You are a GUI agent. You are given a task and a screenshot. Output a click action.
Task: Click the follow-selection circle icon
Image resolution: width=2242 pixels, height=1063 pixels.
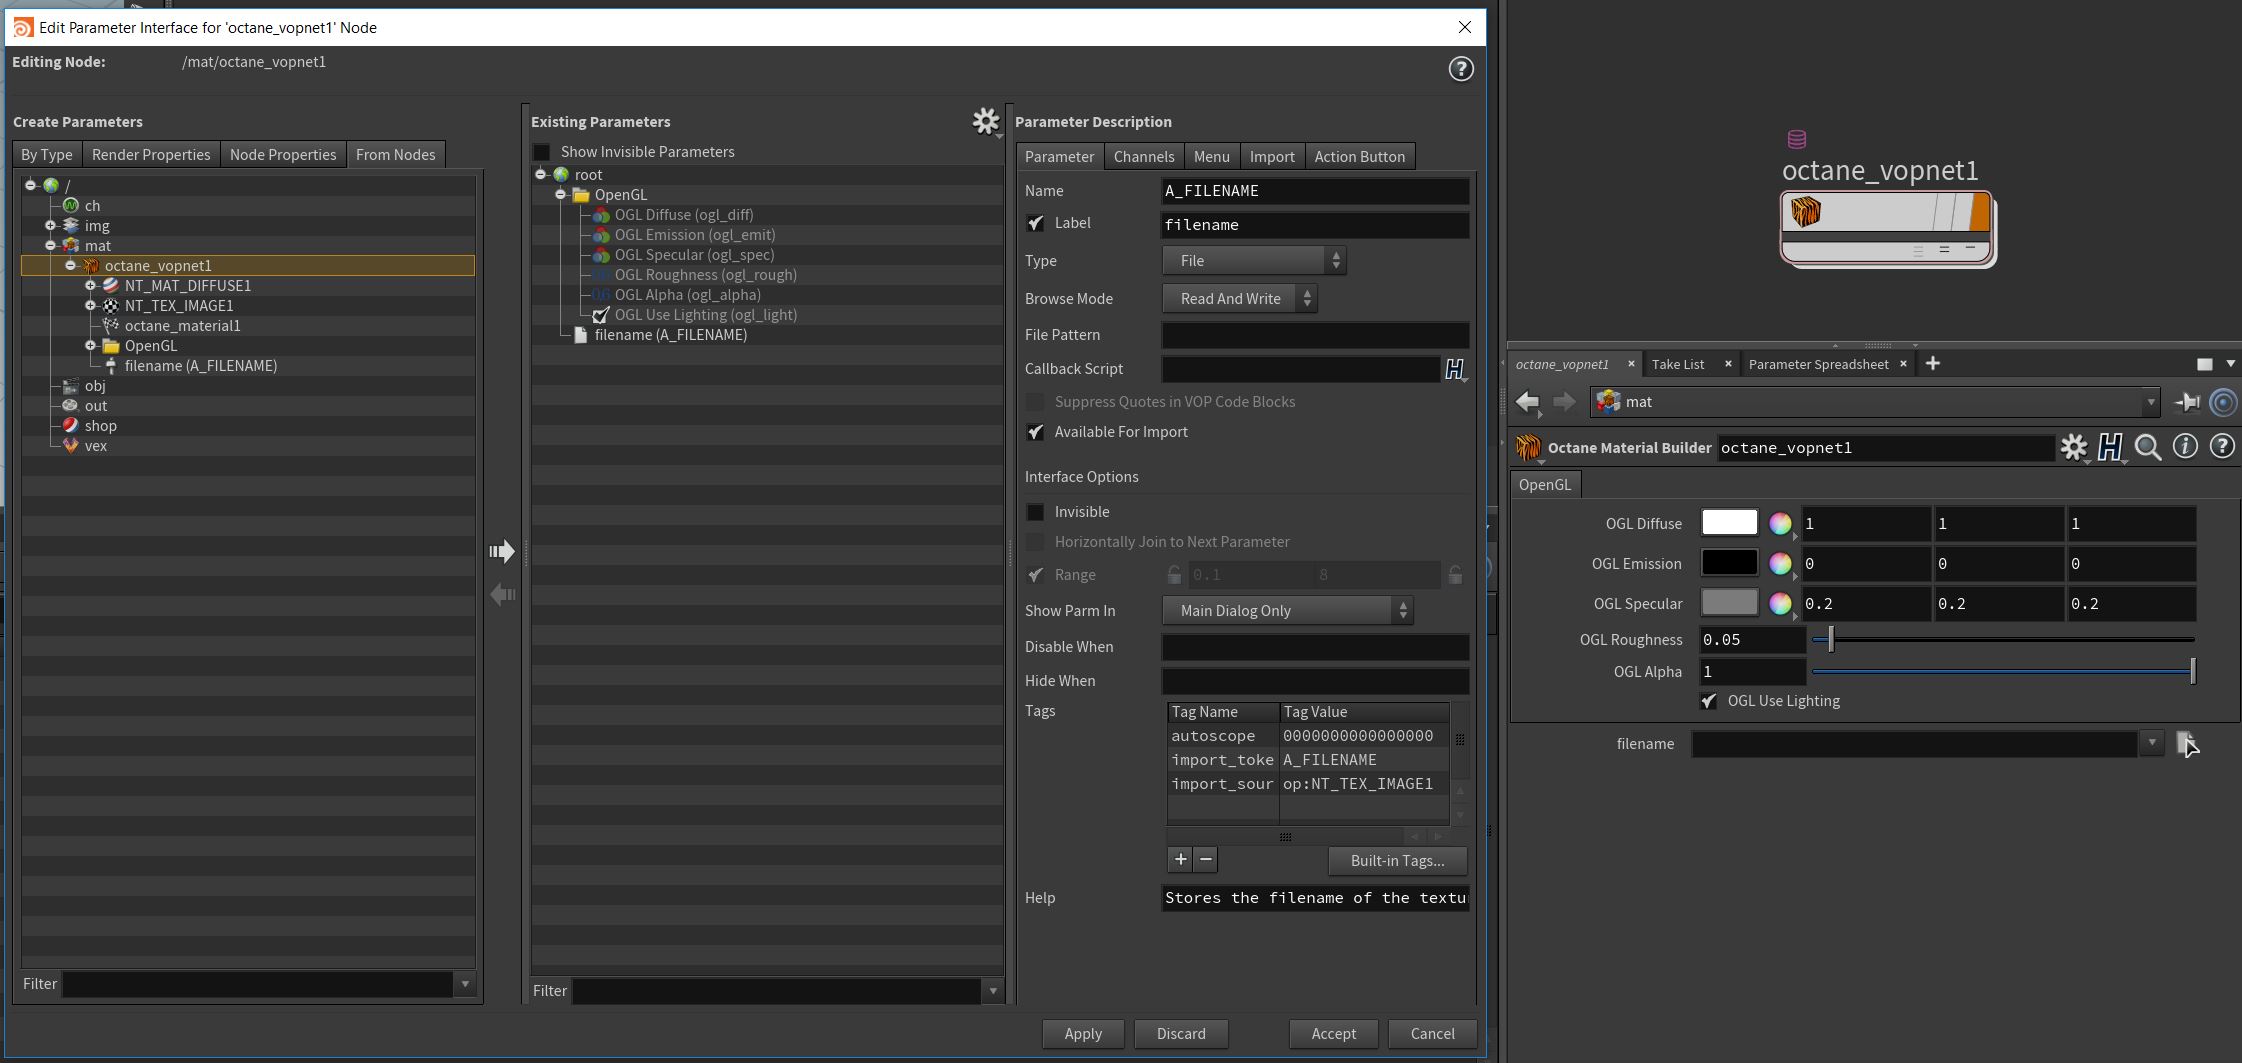click(2223, 402)
